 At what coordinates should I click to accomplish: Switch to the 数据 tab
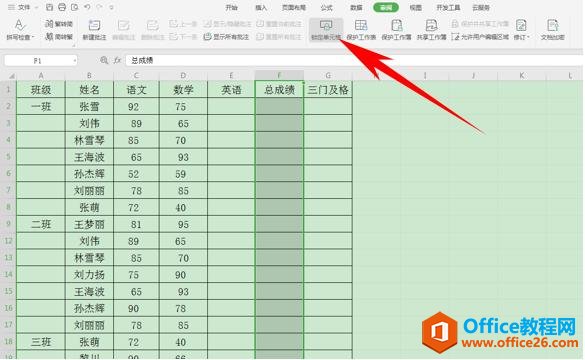pos(356,7)
